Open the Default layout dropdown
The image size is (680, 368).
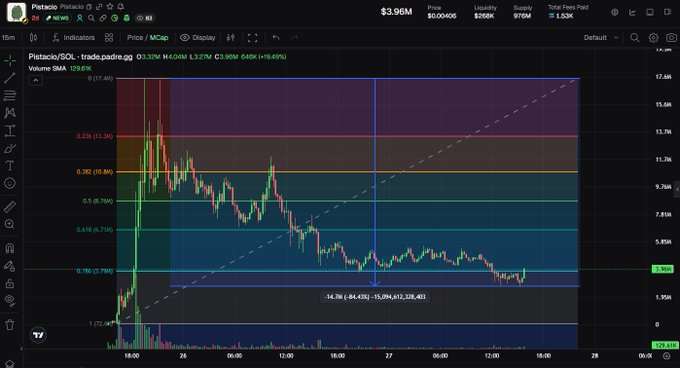coord(601,38)
